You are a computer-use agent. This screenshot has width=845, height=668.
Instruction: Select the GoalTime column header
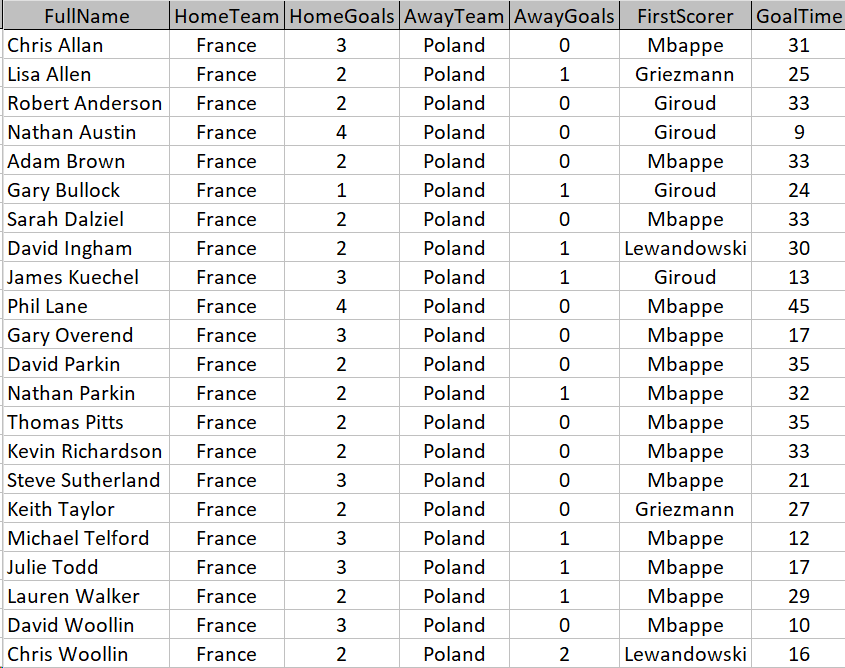799,16
